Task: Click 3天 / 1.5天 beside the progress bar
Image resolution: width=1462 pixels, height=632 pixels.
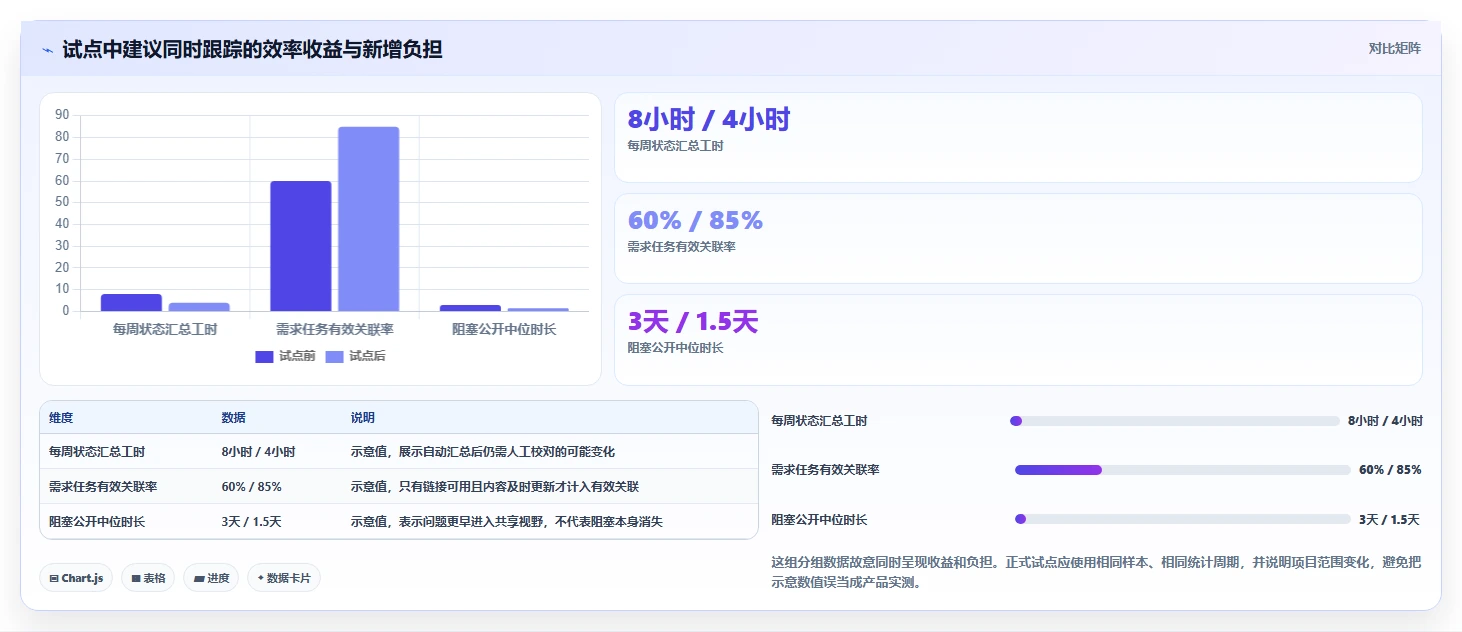Action: 1389,520
